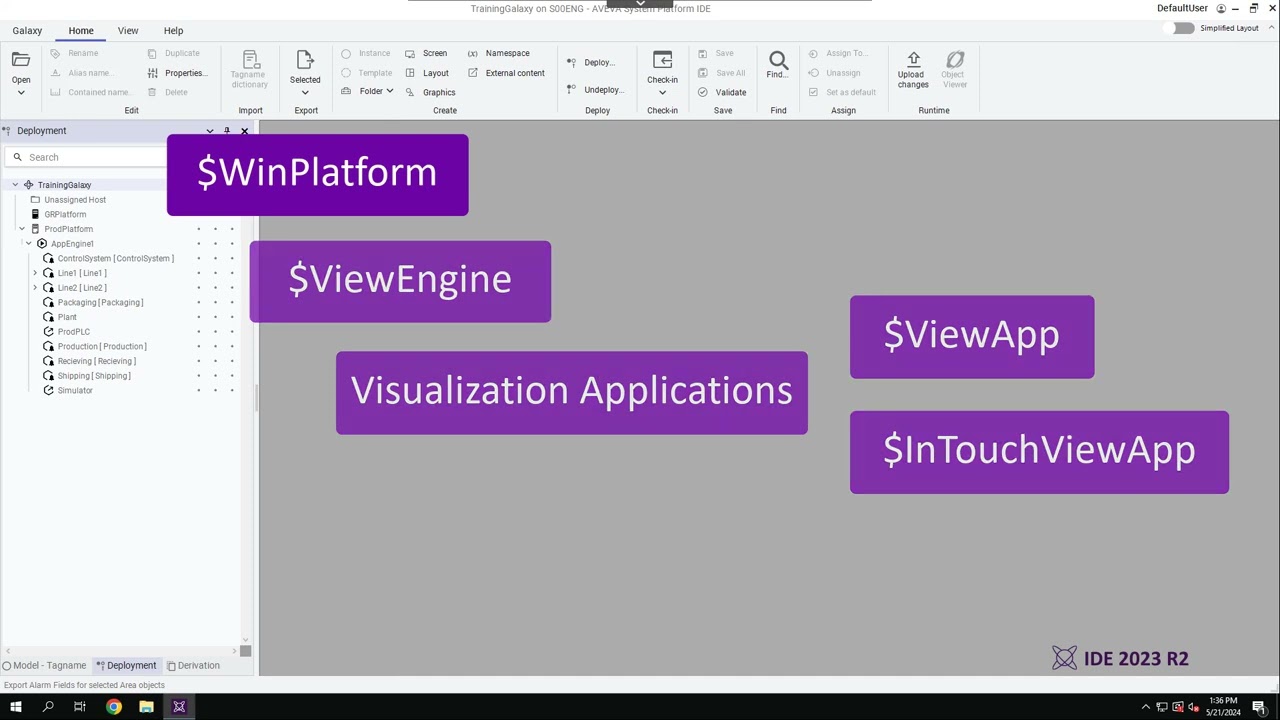
Task: Pin the Deployment panel
Action: click(x=227, y=131)
